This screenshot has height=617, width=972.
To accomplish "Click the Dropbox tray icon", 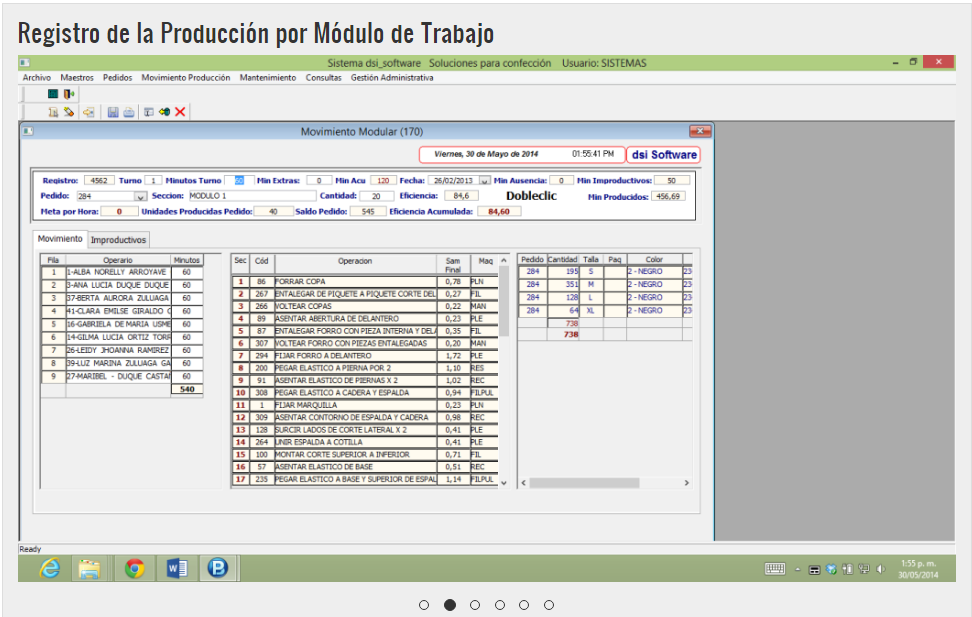I will click(x=832, y=569).
